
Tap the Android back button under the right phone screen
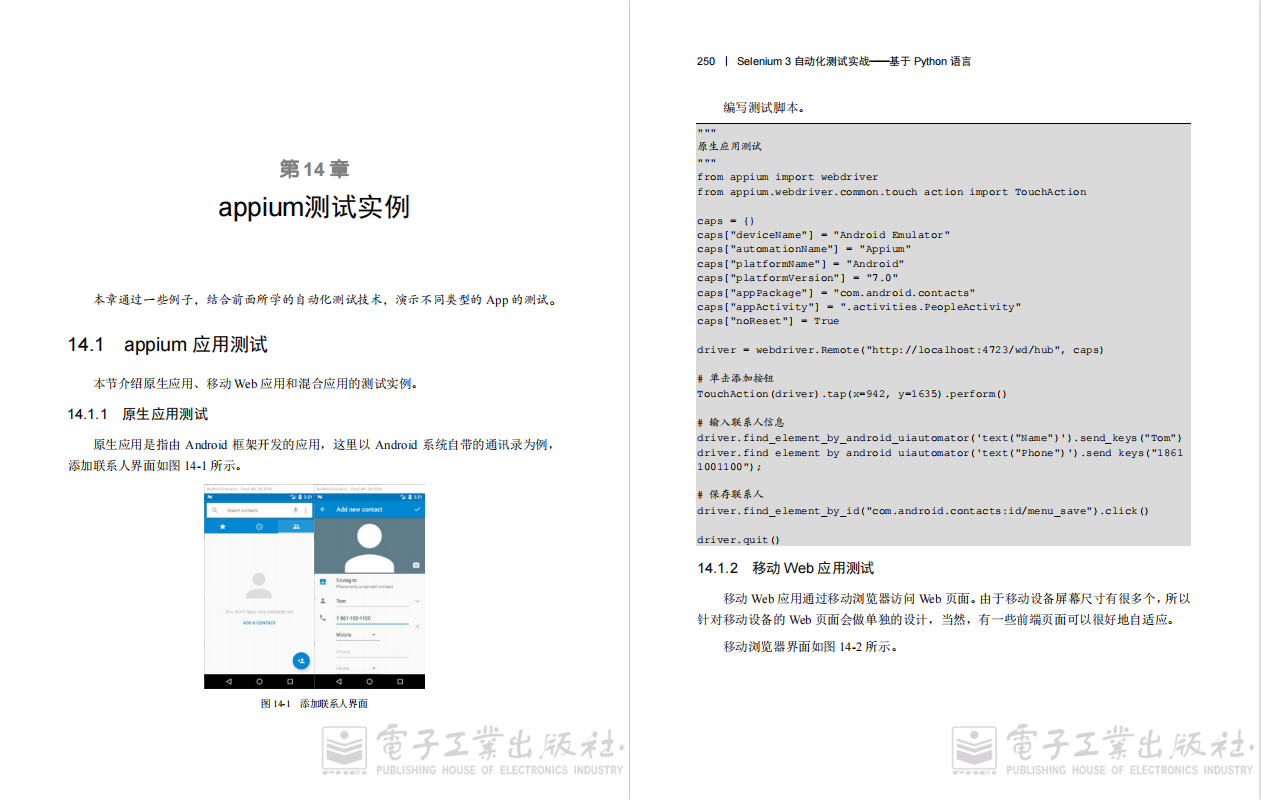[339, 681]
